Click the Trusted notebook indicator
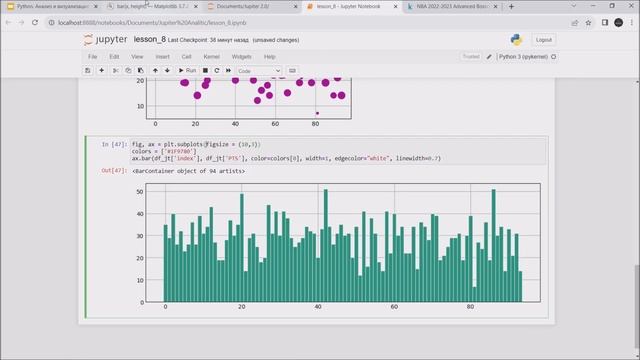Image resolution: width=640 pixels, height=360 pixels. [471, 57]
